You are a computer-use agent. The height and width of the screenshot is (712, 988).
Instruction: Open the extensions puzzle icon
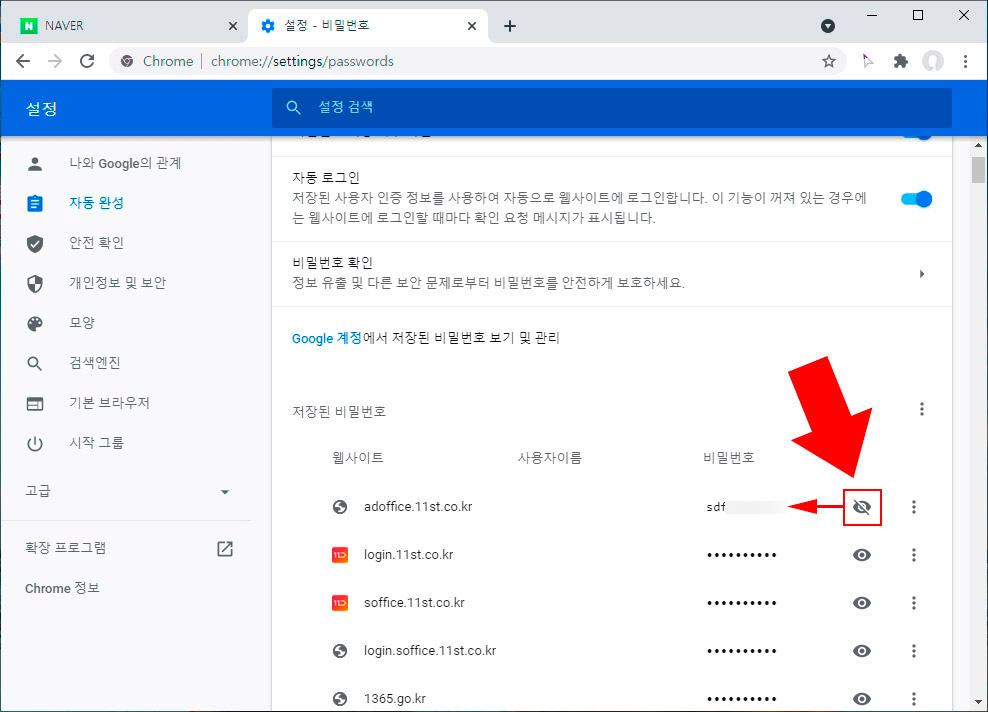click(x=900, y=61)
